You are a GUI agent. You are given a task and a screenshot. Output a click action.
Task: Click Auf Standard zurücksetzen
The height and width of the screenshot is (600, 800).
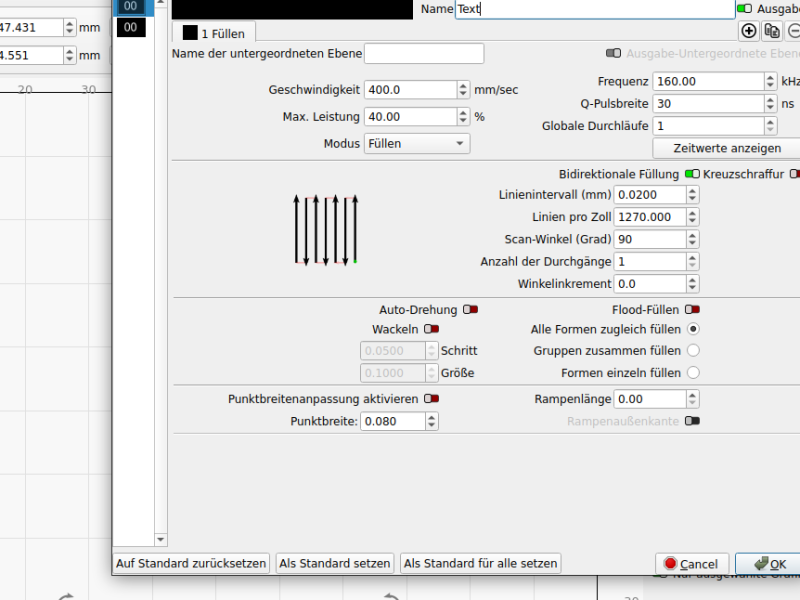click(191, 563)
